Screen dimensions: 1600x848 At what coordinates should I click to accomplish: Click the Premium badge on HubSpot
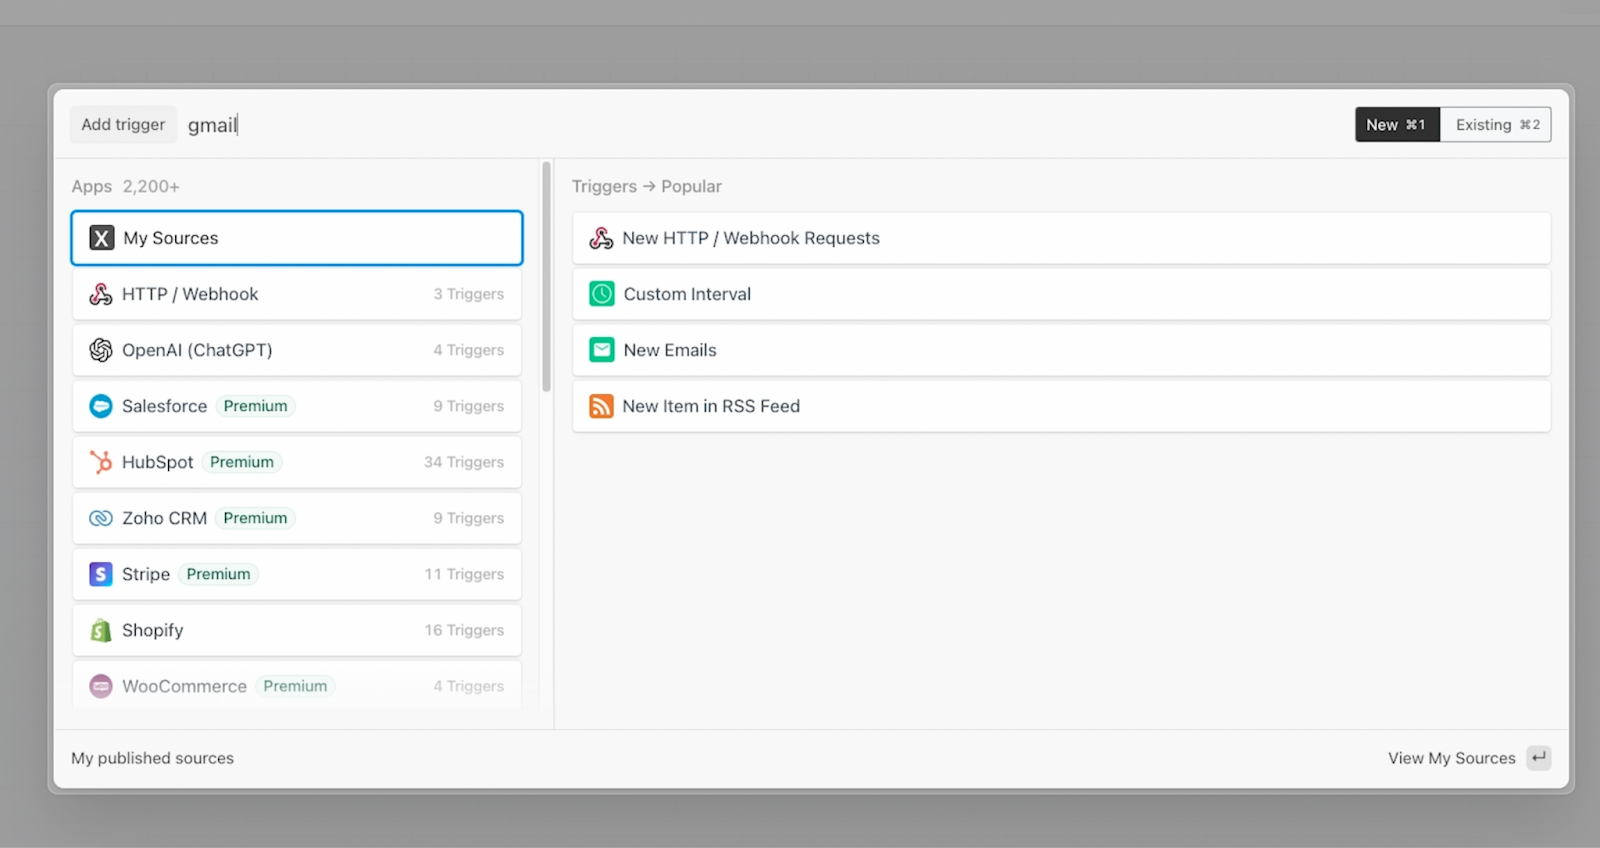pos(242,462)
